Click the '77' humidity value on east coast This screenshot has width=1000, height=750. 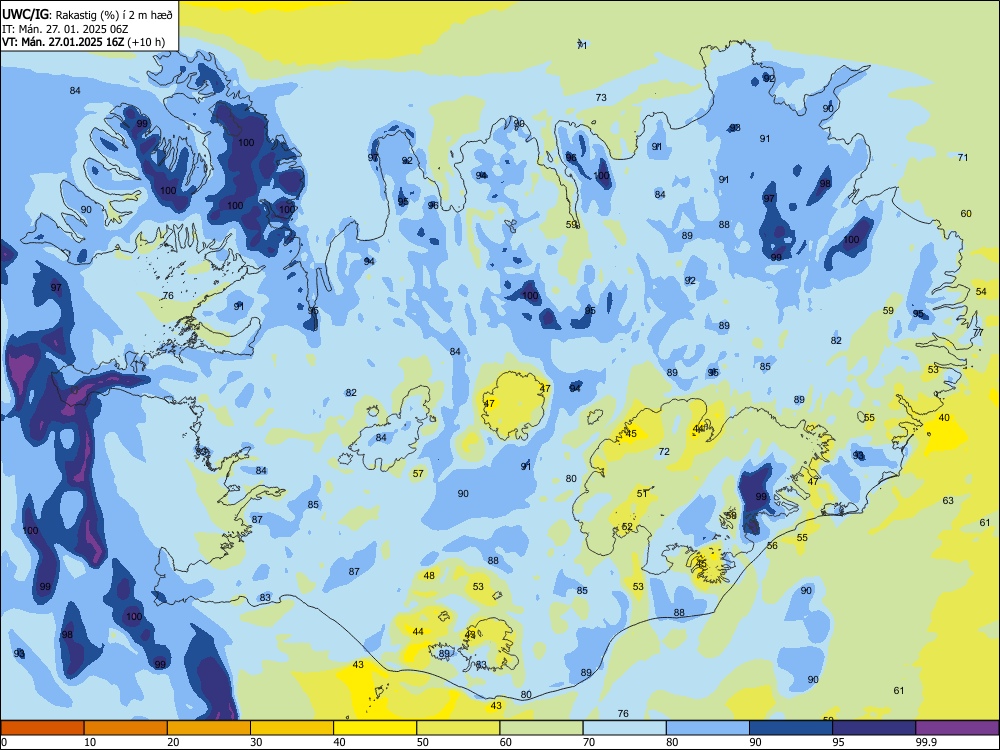(x=978, y=333)
